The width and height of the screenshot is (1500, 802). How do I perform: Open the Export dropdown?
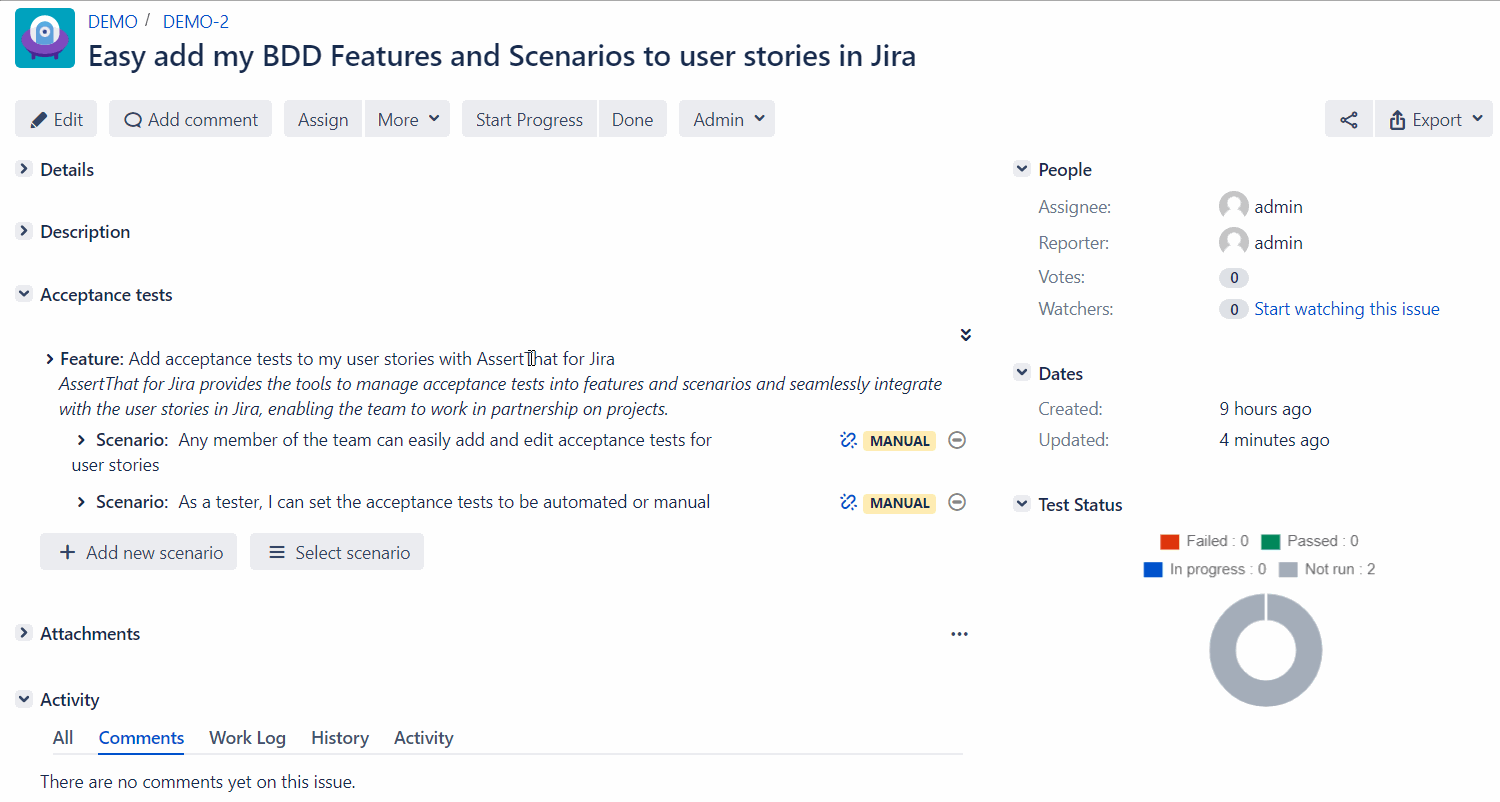point(1434,120)
